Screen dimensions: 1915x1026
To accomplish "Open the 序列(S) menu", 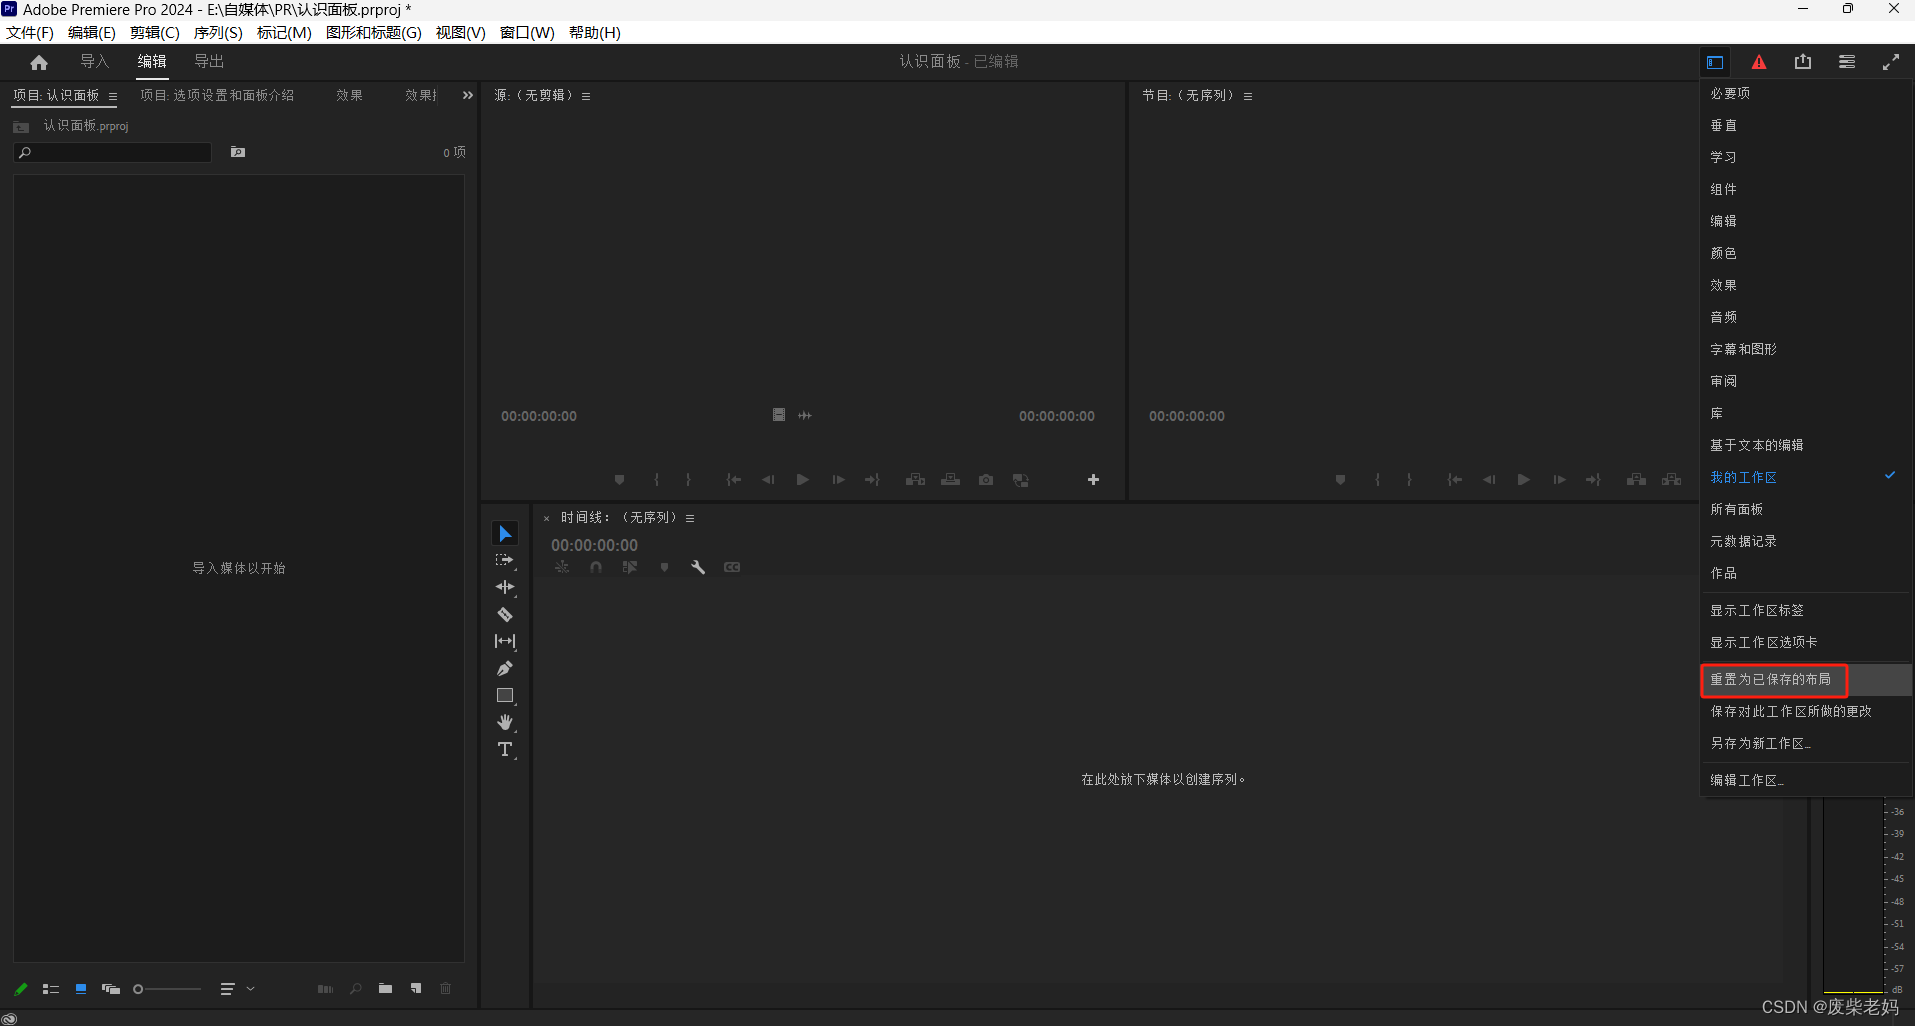I will [x=218, y=32].
